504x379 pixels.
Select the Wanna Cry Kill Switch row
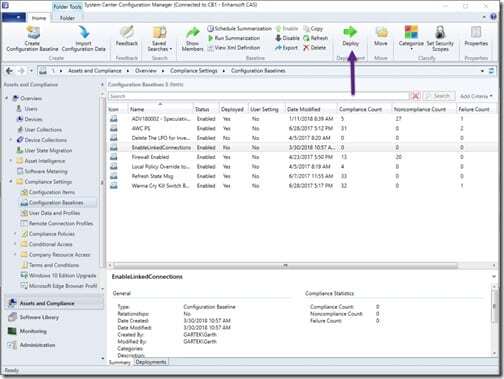(x=302, y=186)
